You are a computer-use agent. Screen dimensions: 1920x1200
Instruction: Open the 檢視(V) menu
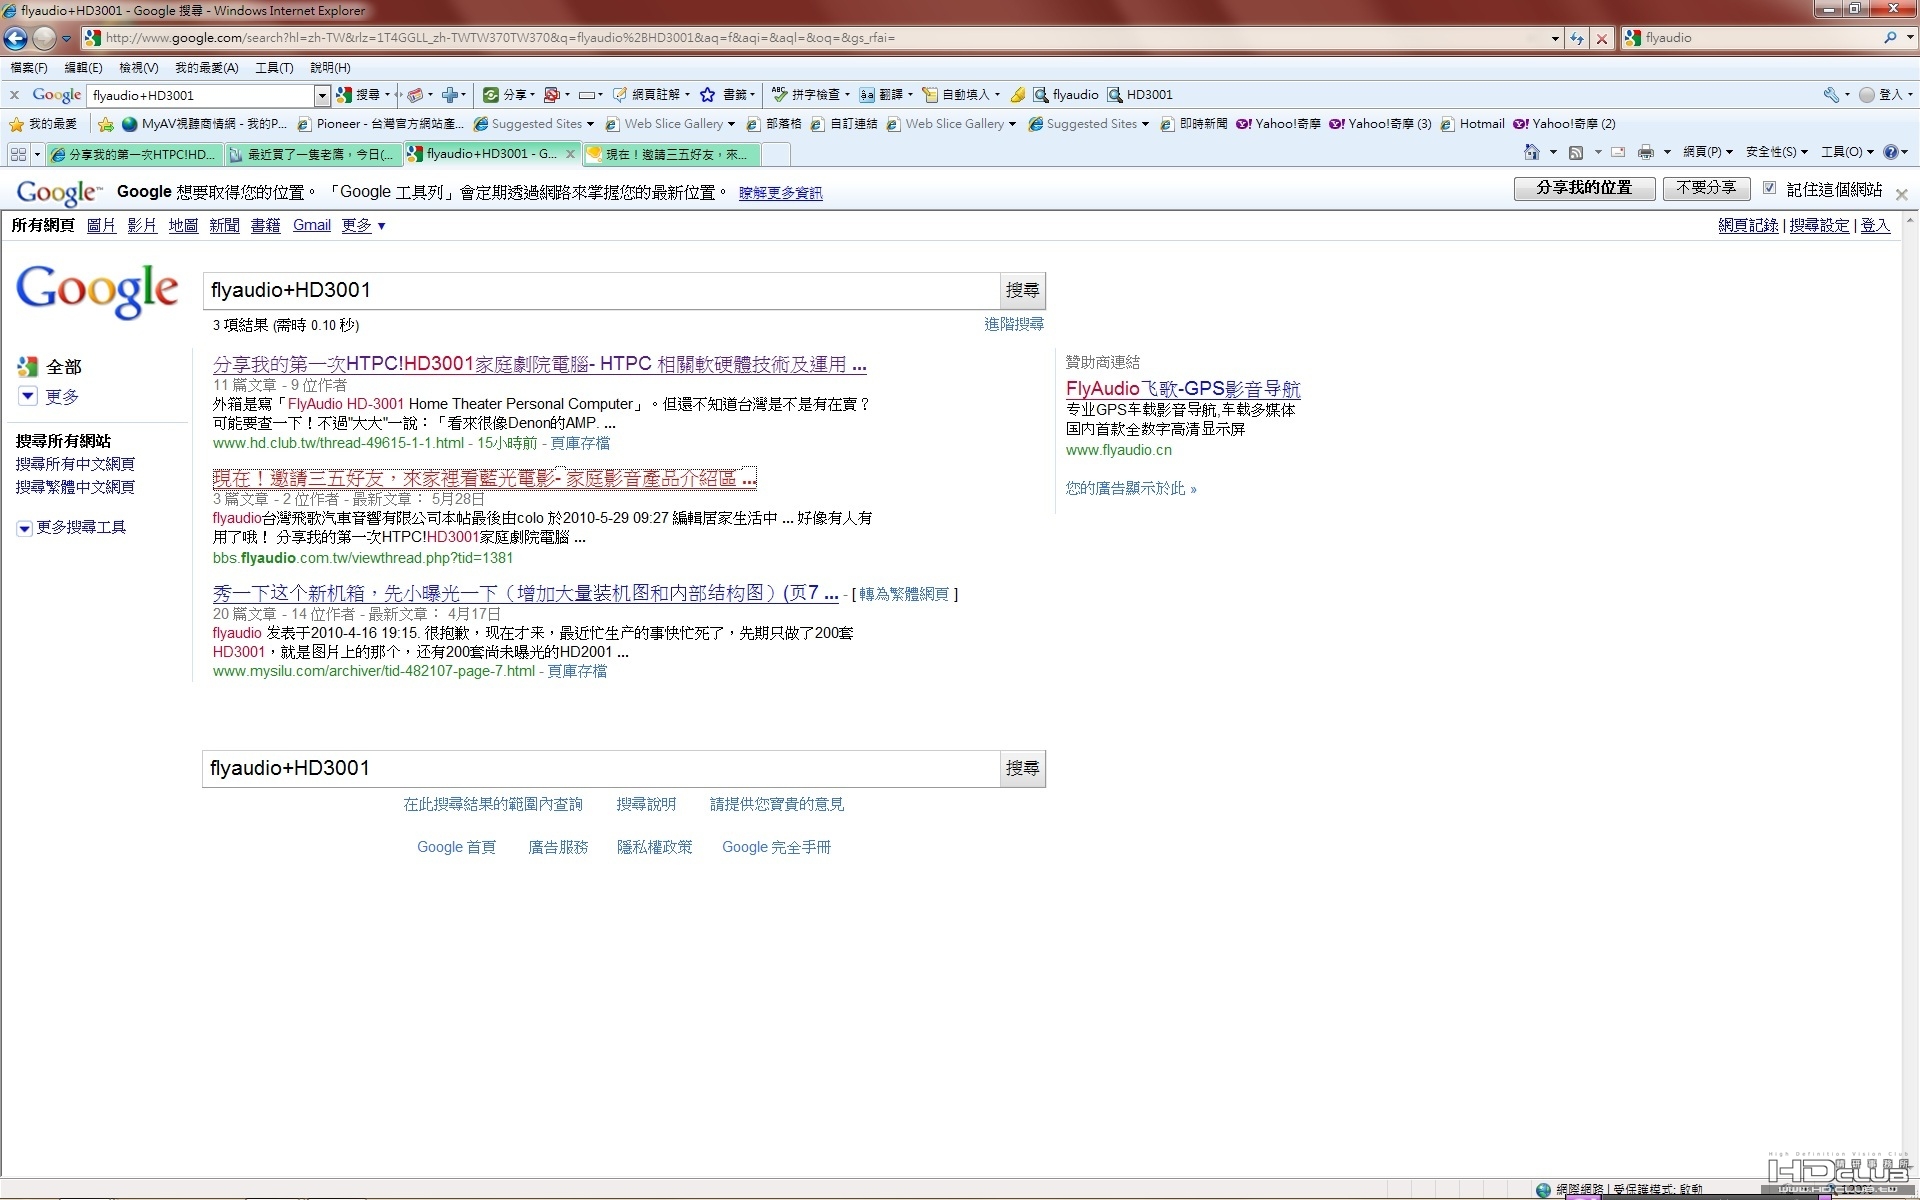[x=138, y=67]
